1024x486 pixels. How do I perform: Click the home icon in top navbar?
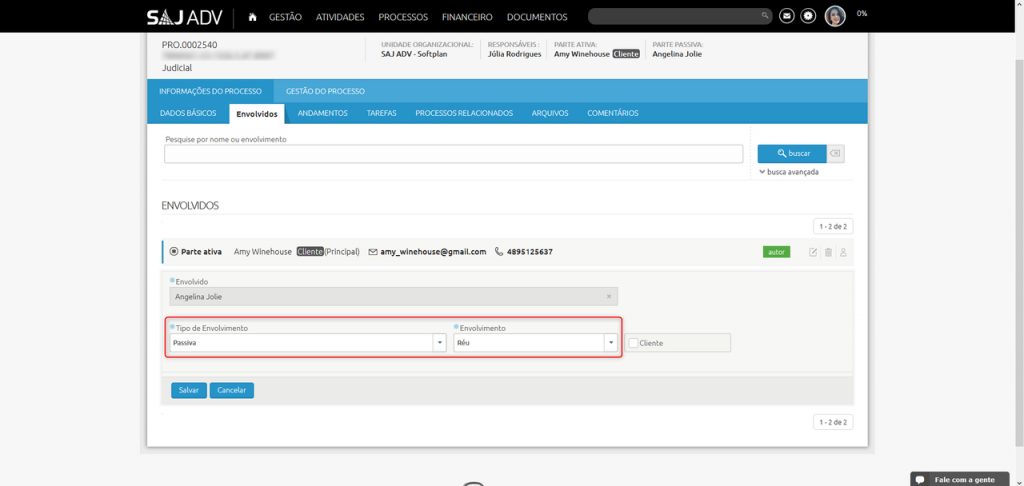pos(252,17)
